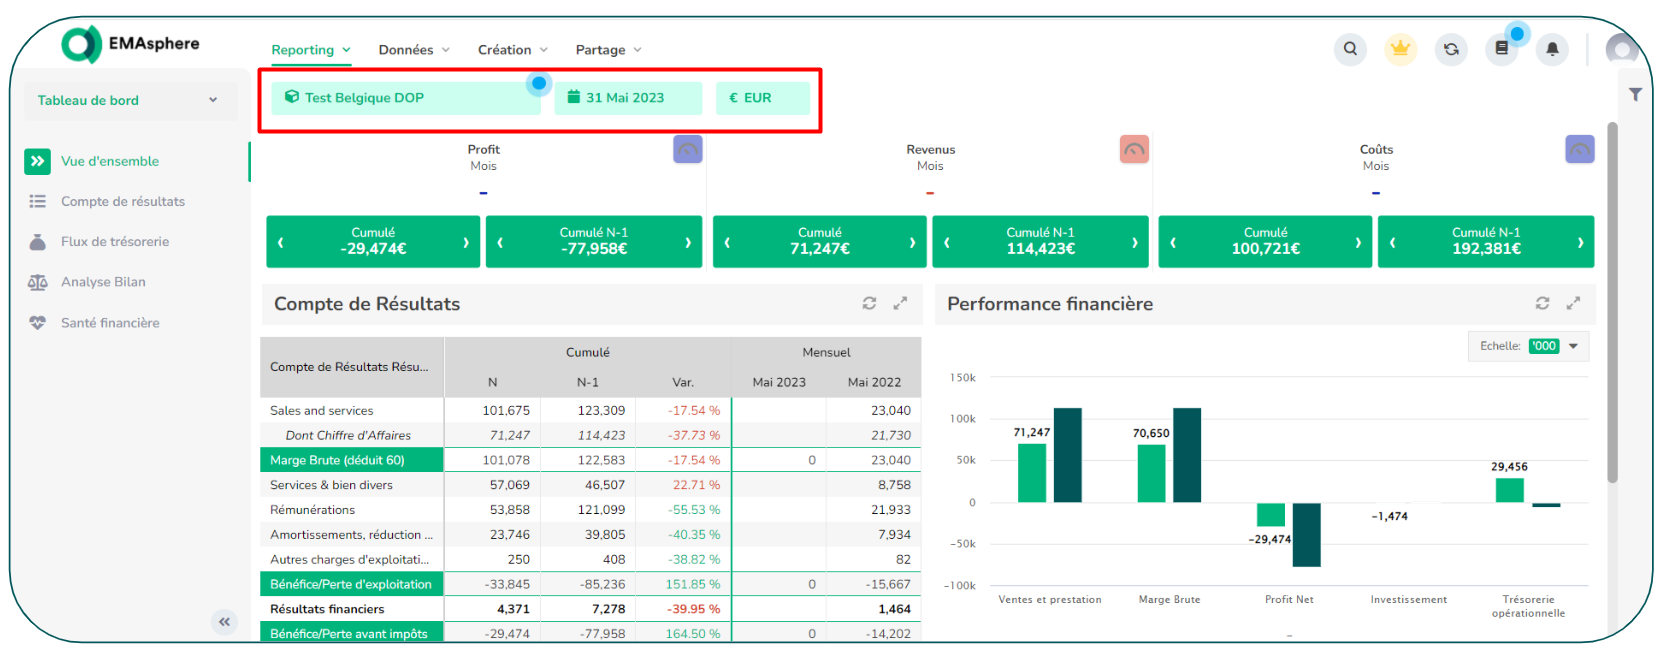
Task: Go to next Profit Cumulé value
Action: pyautogui.click(x=466, y=243)
